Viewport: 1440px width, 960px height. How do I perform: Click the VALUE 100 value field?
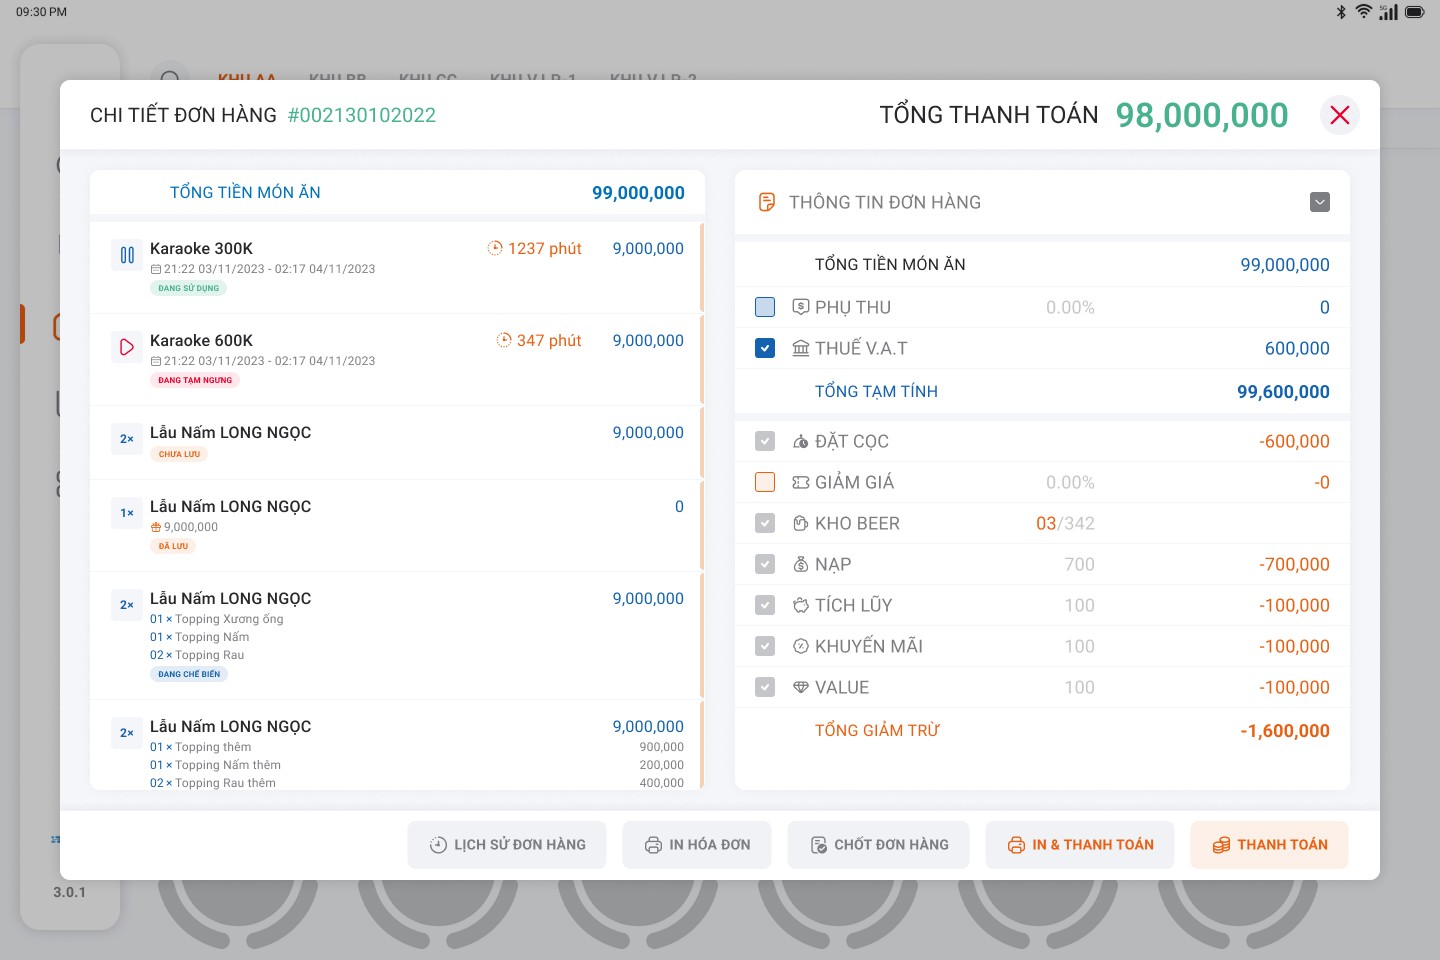1079,687
